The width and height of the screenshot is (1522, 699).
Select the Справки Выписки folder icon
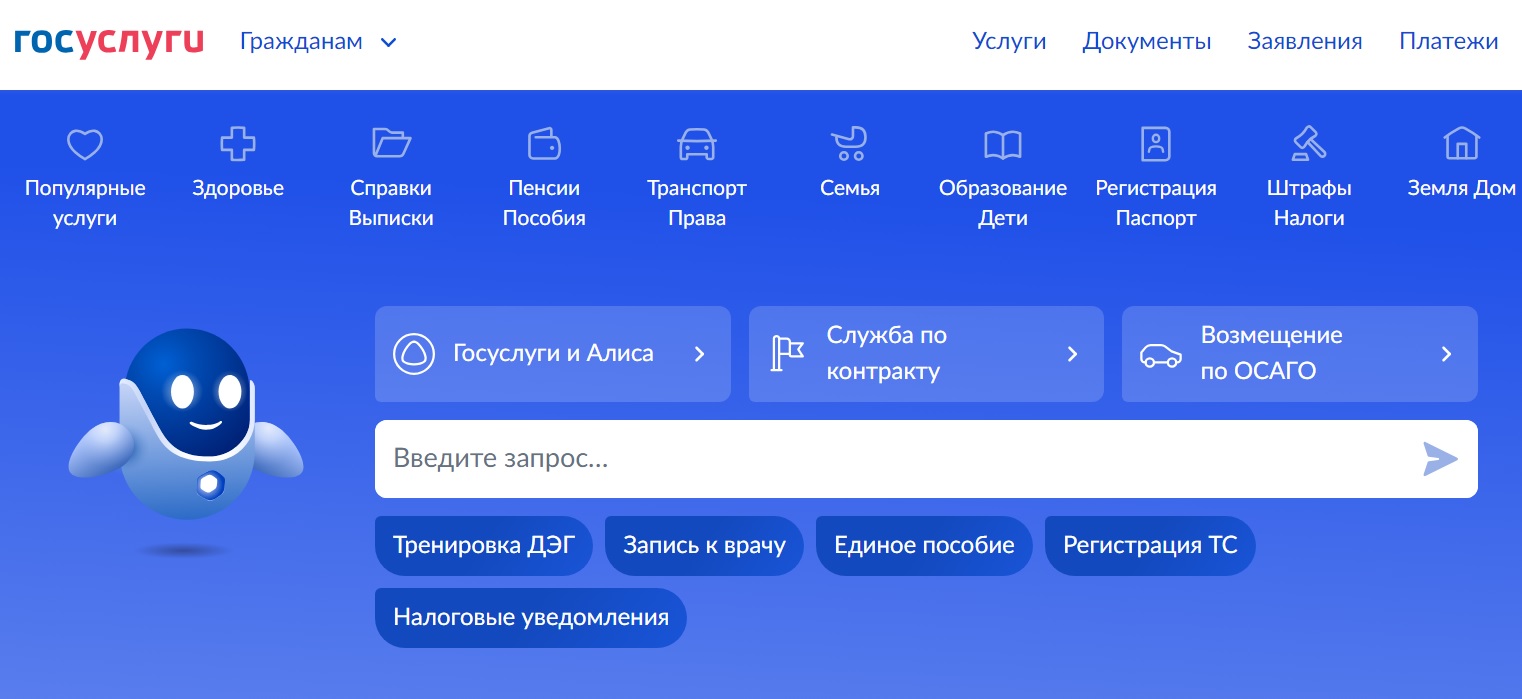[391, 144]
